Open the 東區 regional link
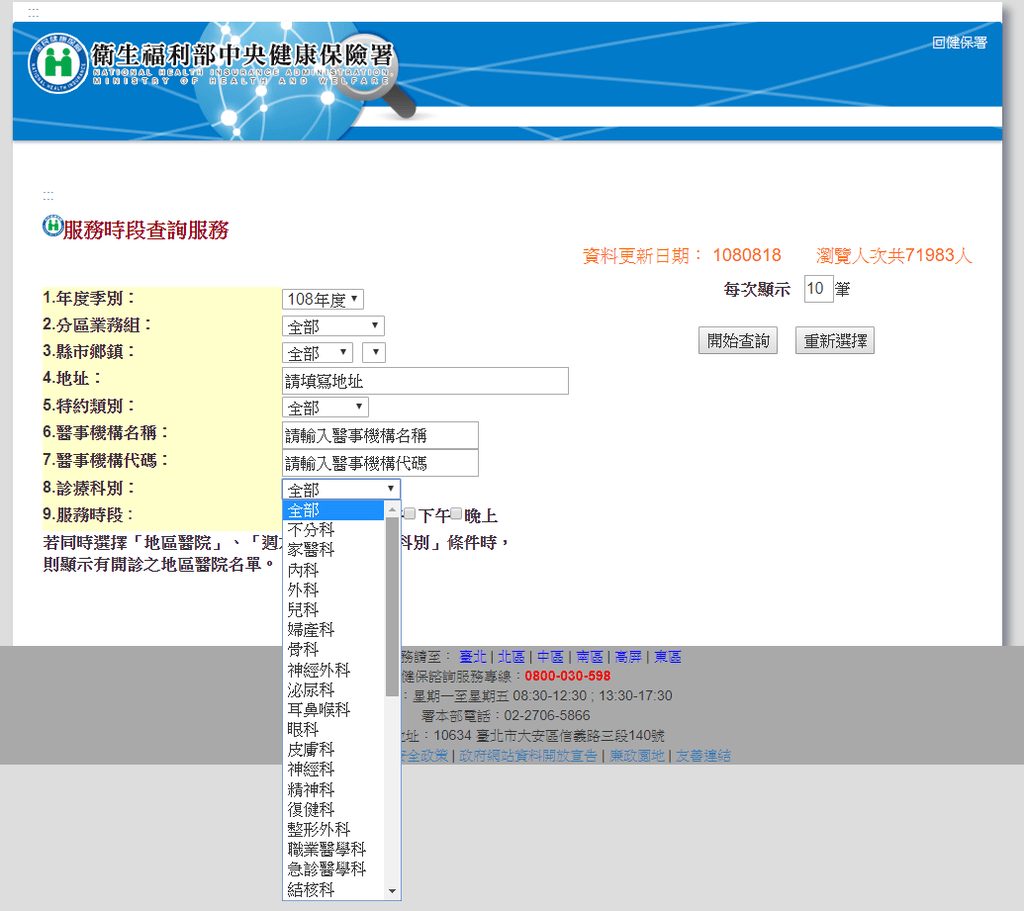 667,656
